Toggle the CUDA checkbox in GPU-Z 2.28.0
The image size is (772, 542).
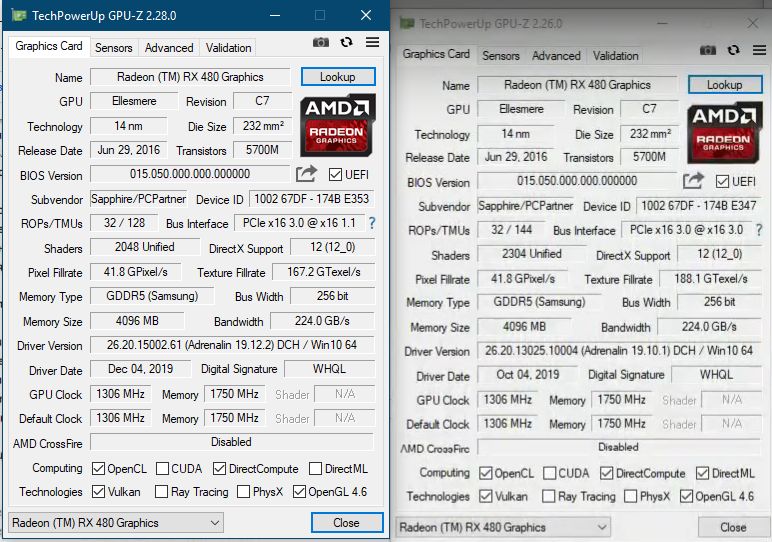coord(162,469)
